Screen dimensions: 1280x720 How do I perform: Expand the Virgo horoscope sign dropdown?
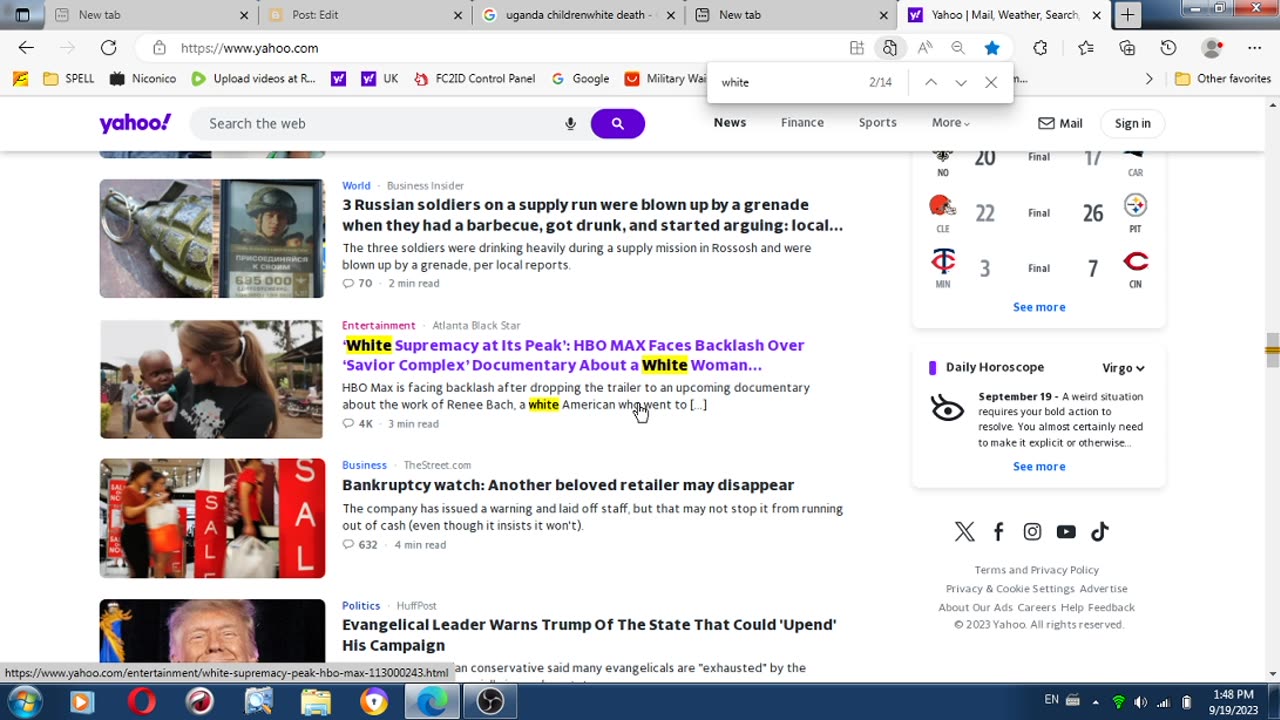click(1123, 368)
